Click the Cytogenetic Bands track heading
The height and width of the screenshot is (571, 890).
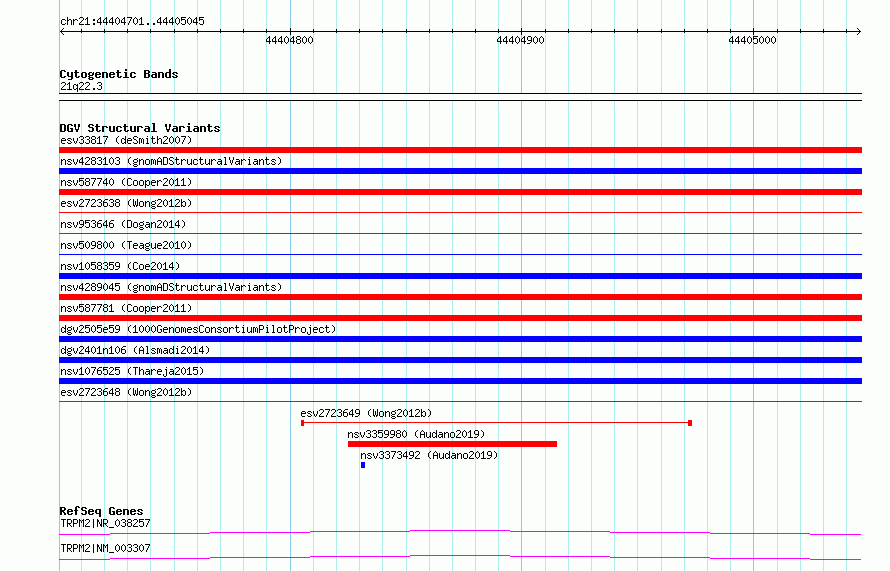click(119, 74)
